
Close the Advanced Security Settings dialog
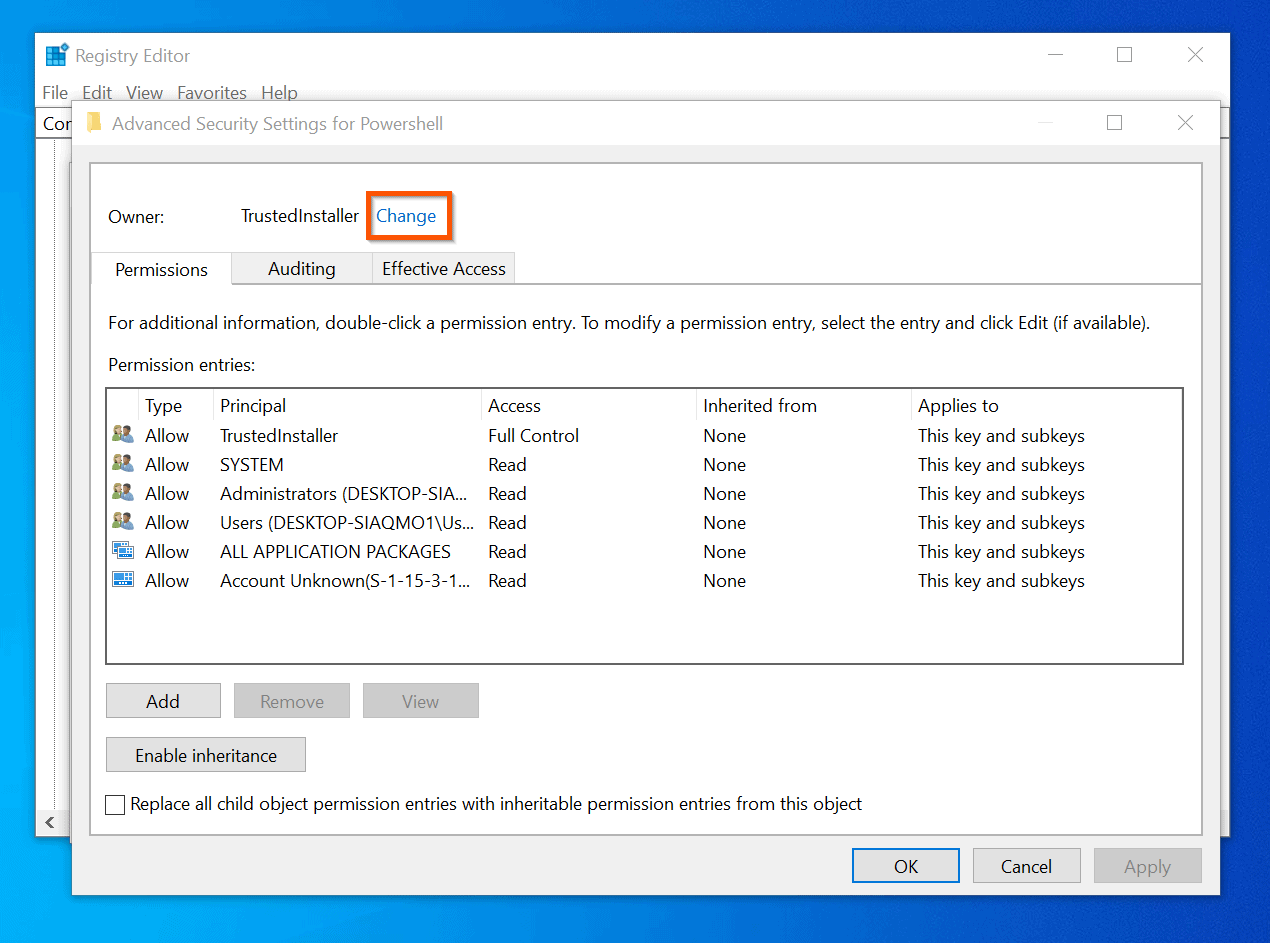point(1185,123)
